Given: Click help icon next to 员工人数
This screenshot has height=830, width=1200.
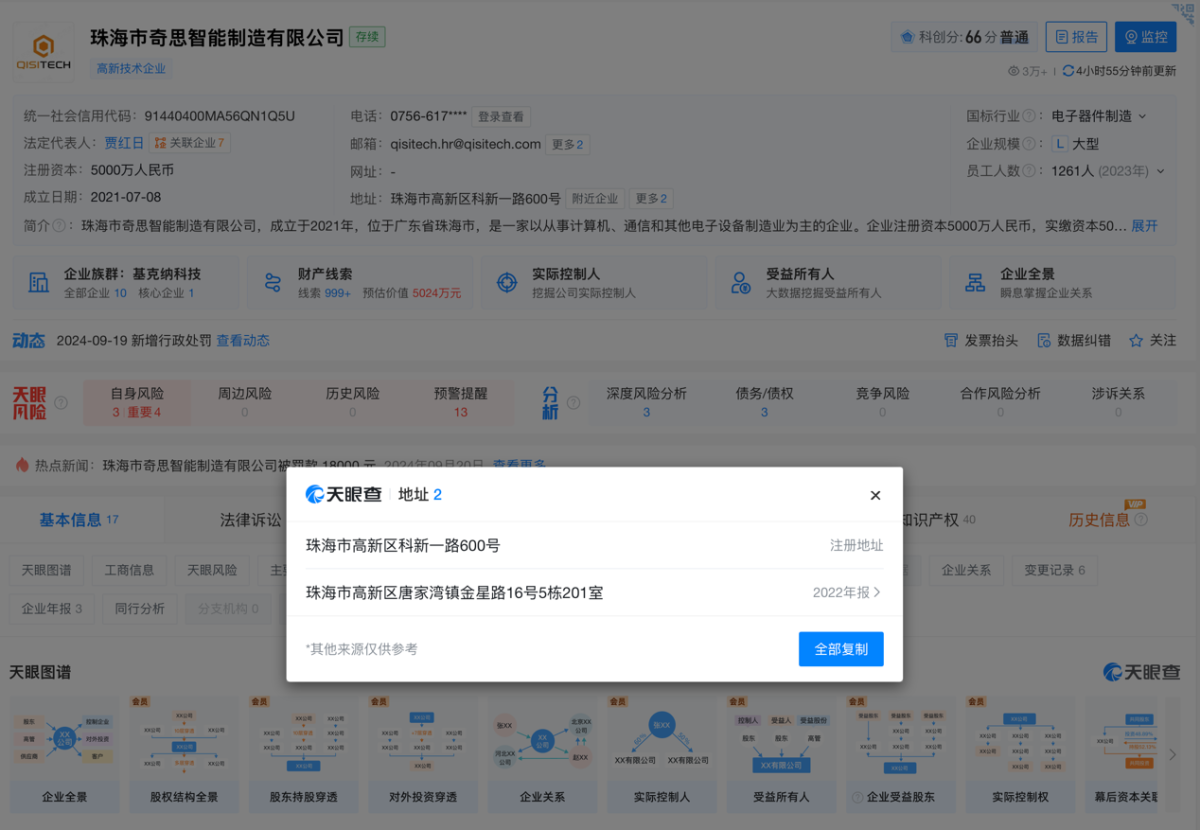Looking at the screenshot, I should tap(1028, 171).
